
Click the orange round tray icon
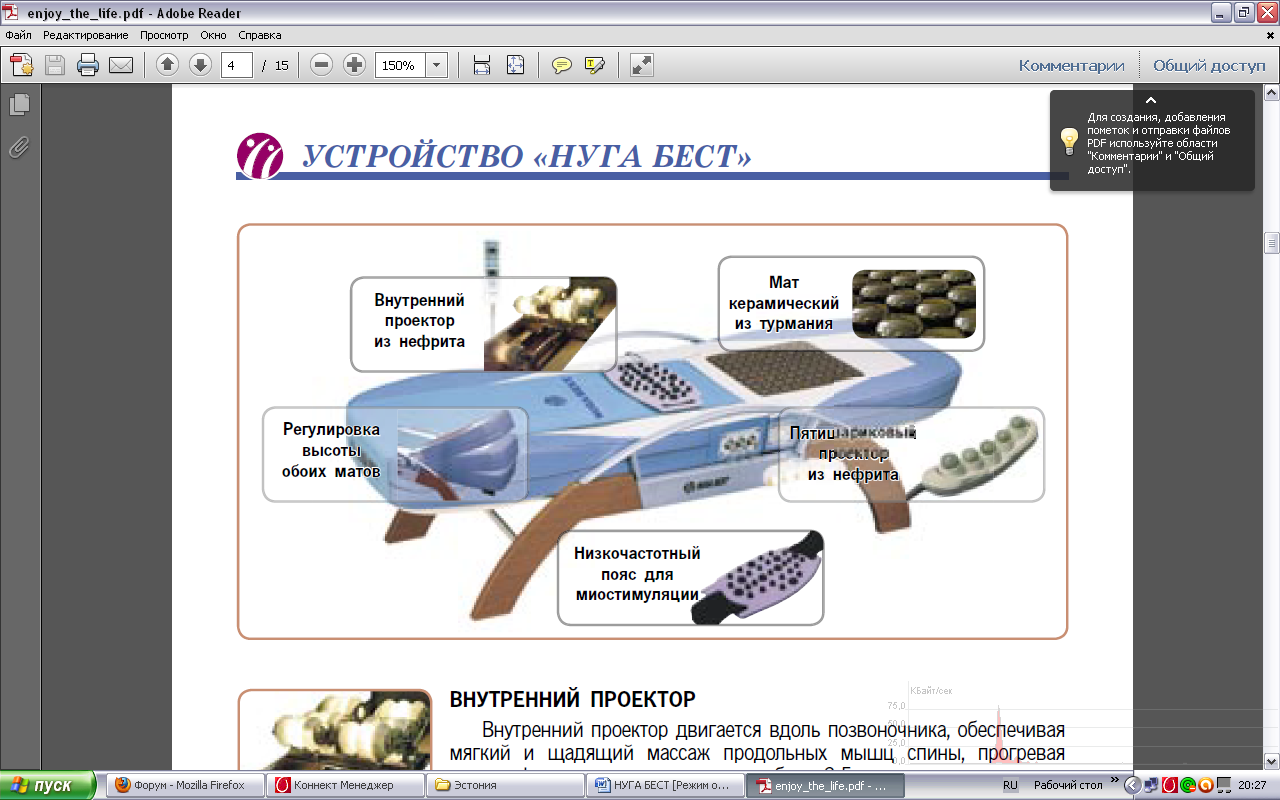click(x=1204, y=785)
